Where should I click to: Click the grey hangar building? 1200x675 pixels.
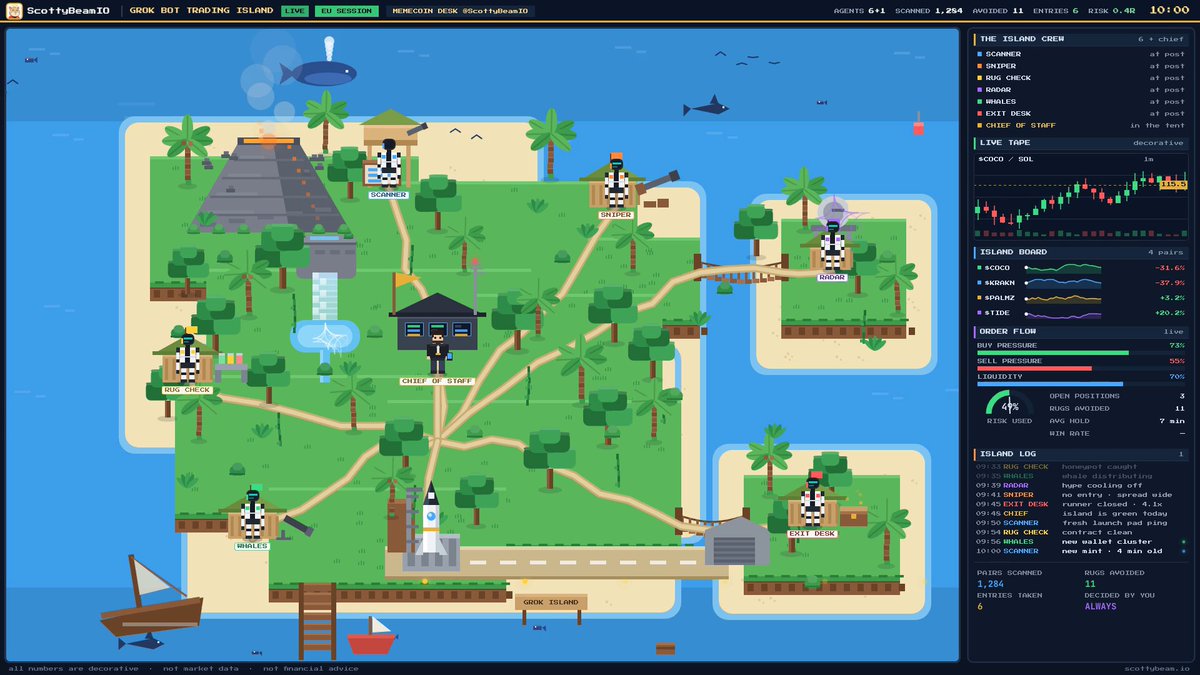(737, 541)
